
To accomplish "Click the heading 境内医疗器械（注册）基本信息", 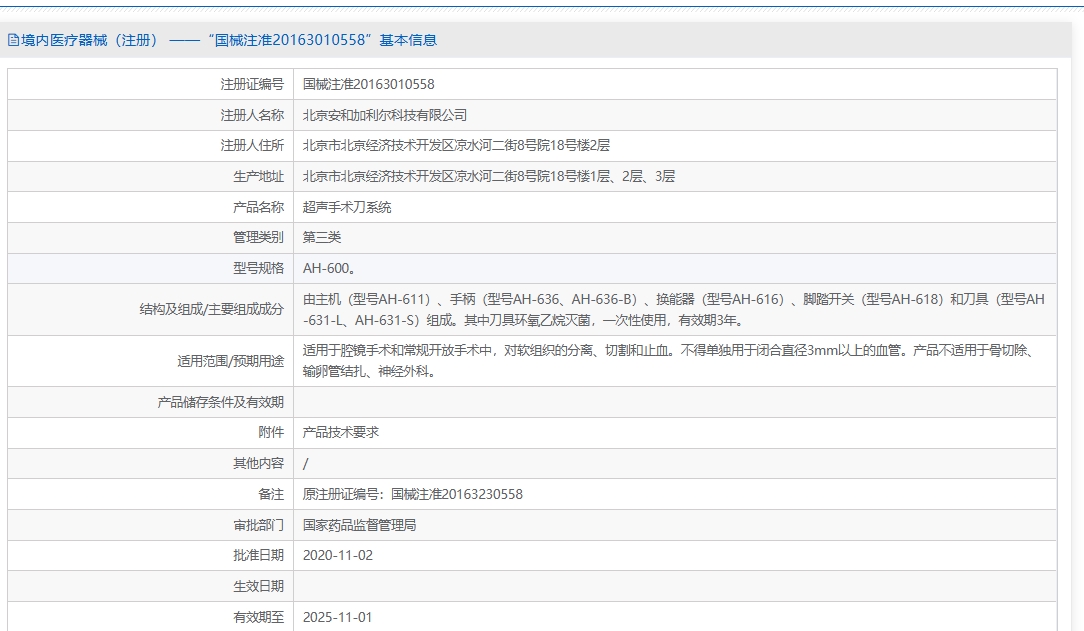I will [229, 40].
